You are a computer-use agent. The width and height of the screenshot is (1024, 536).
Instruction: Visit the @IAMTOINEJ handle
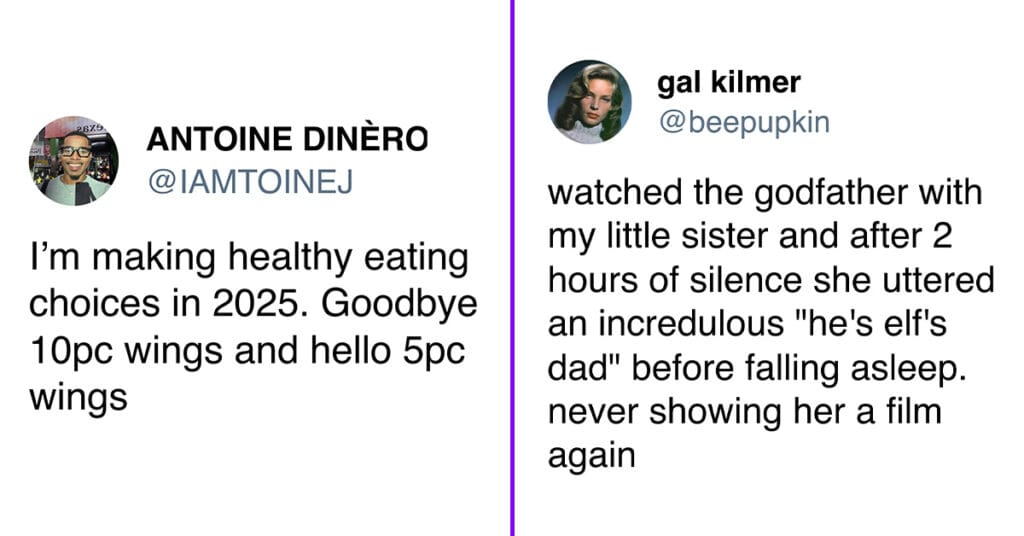click(250, 181)
